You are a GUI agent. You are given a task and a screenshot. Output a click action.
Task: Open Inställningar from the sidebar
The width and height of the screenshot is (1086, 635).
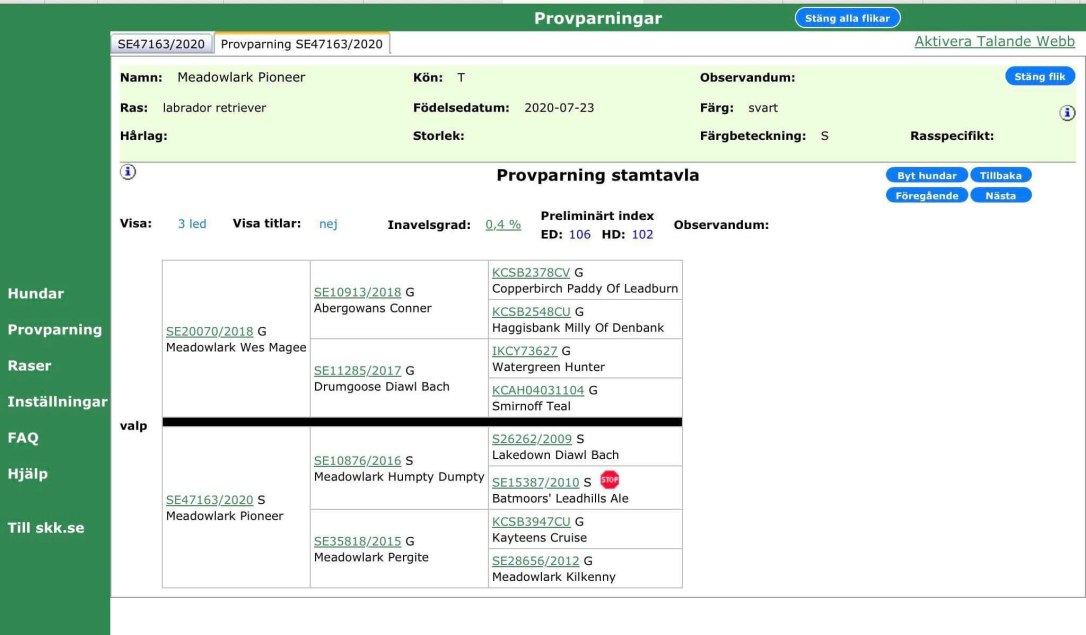[x=57, y=402]
